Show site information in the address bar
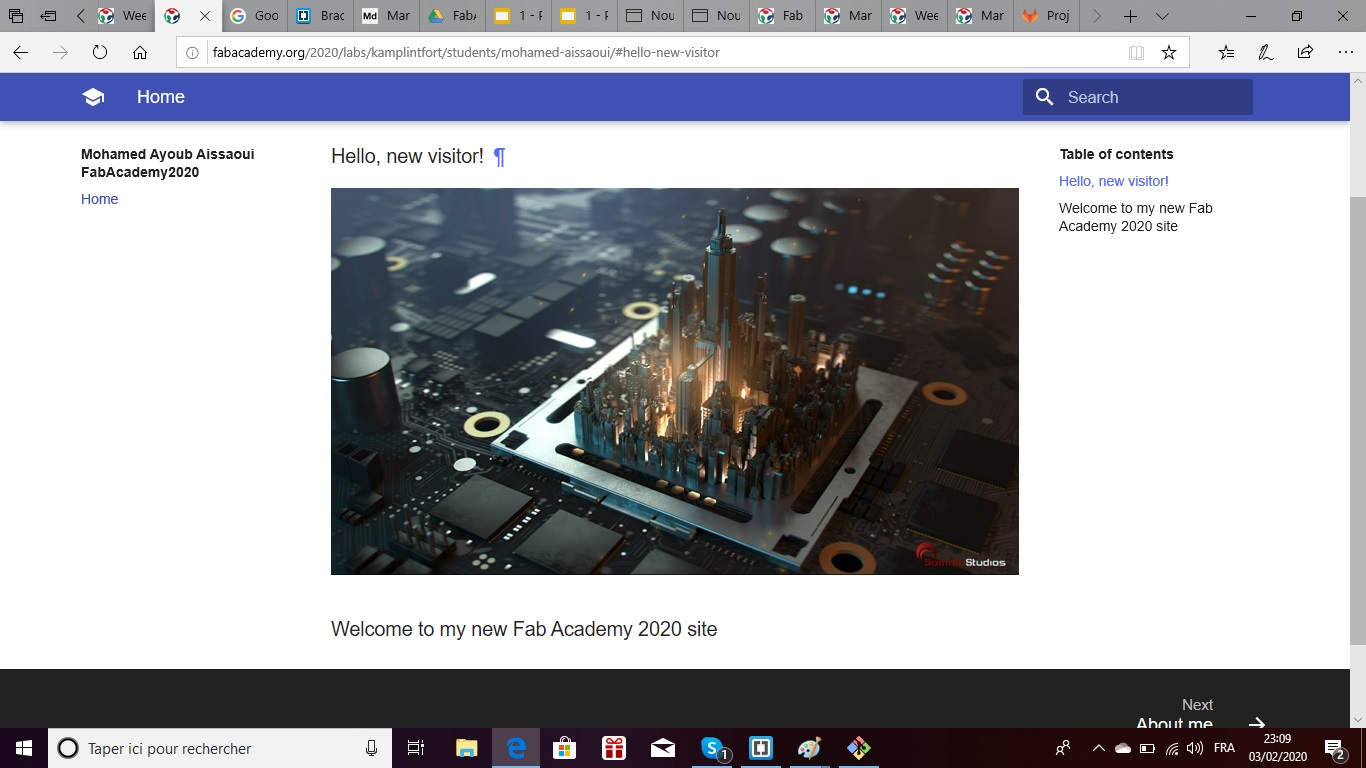Screen dimensions: 1366x768 point(193,53)
